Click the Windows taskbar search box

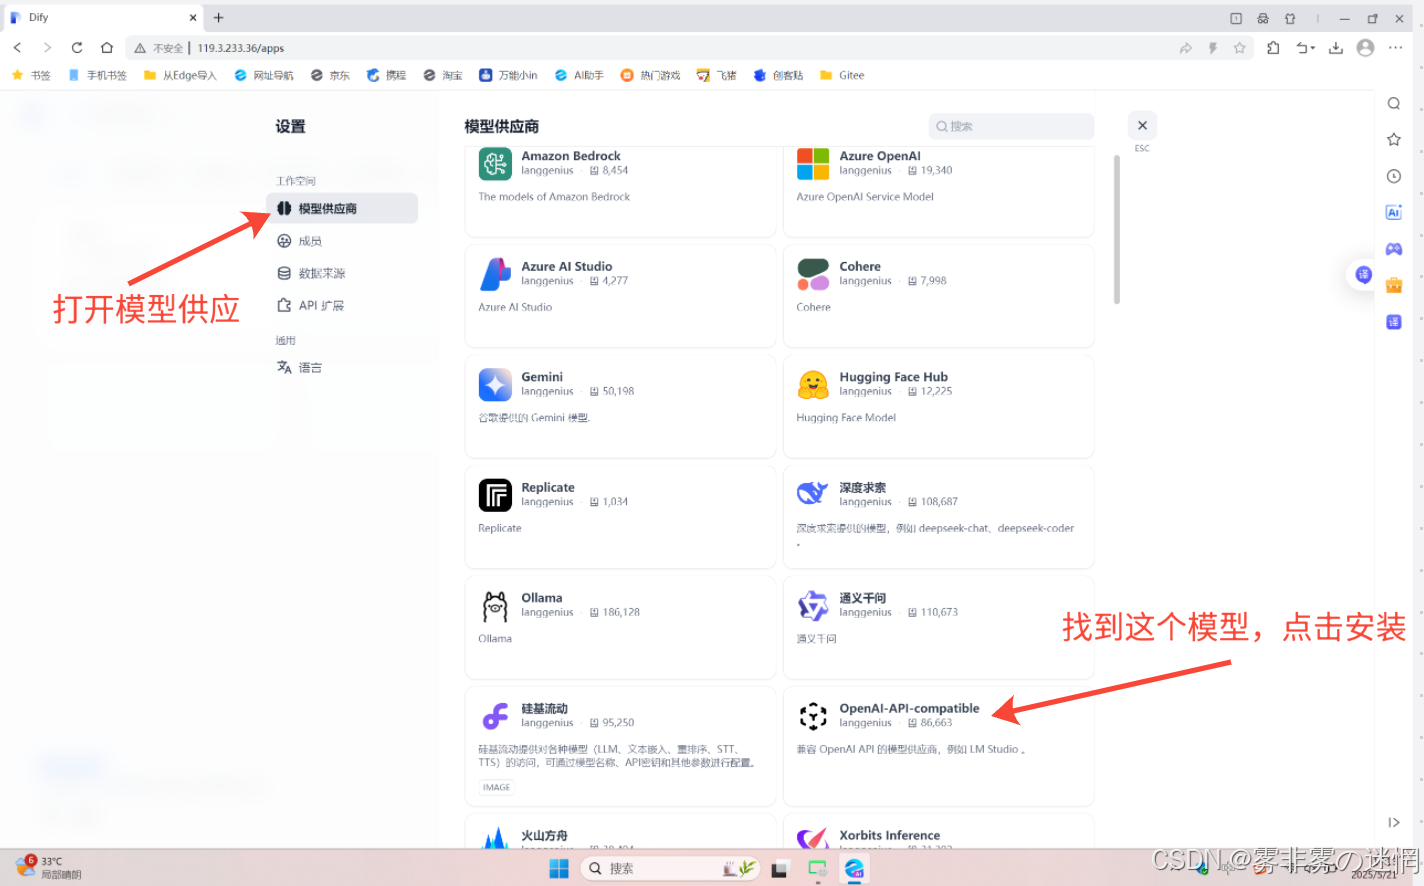[670, 868]
